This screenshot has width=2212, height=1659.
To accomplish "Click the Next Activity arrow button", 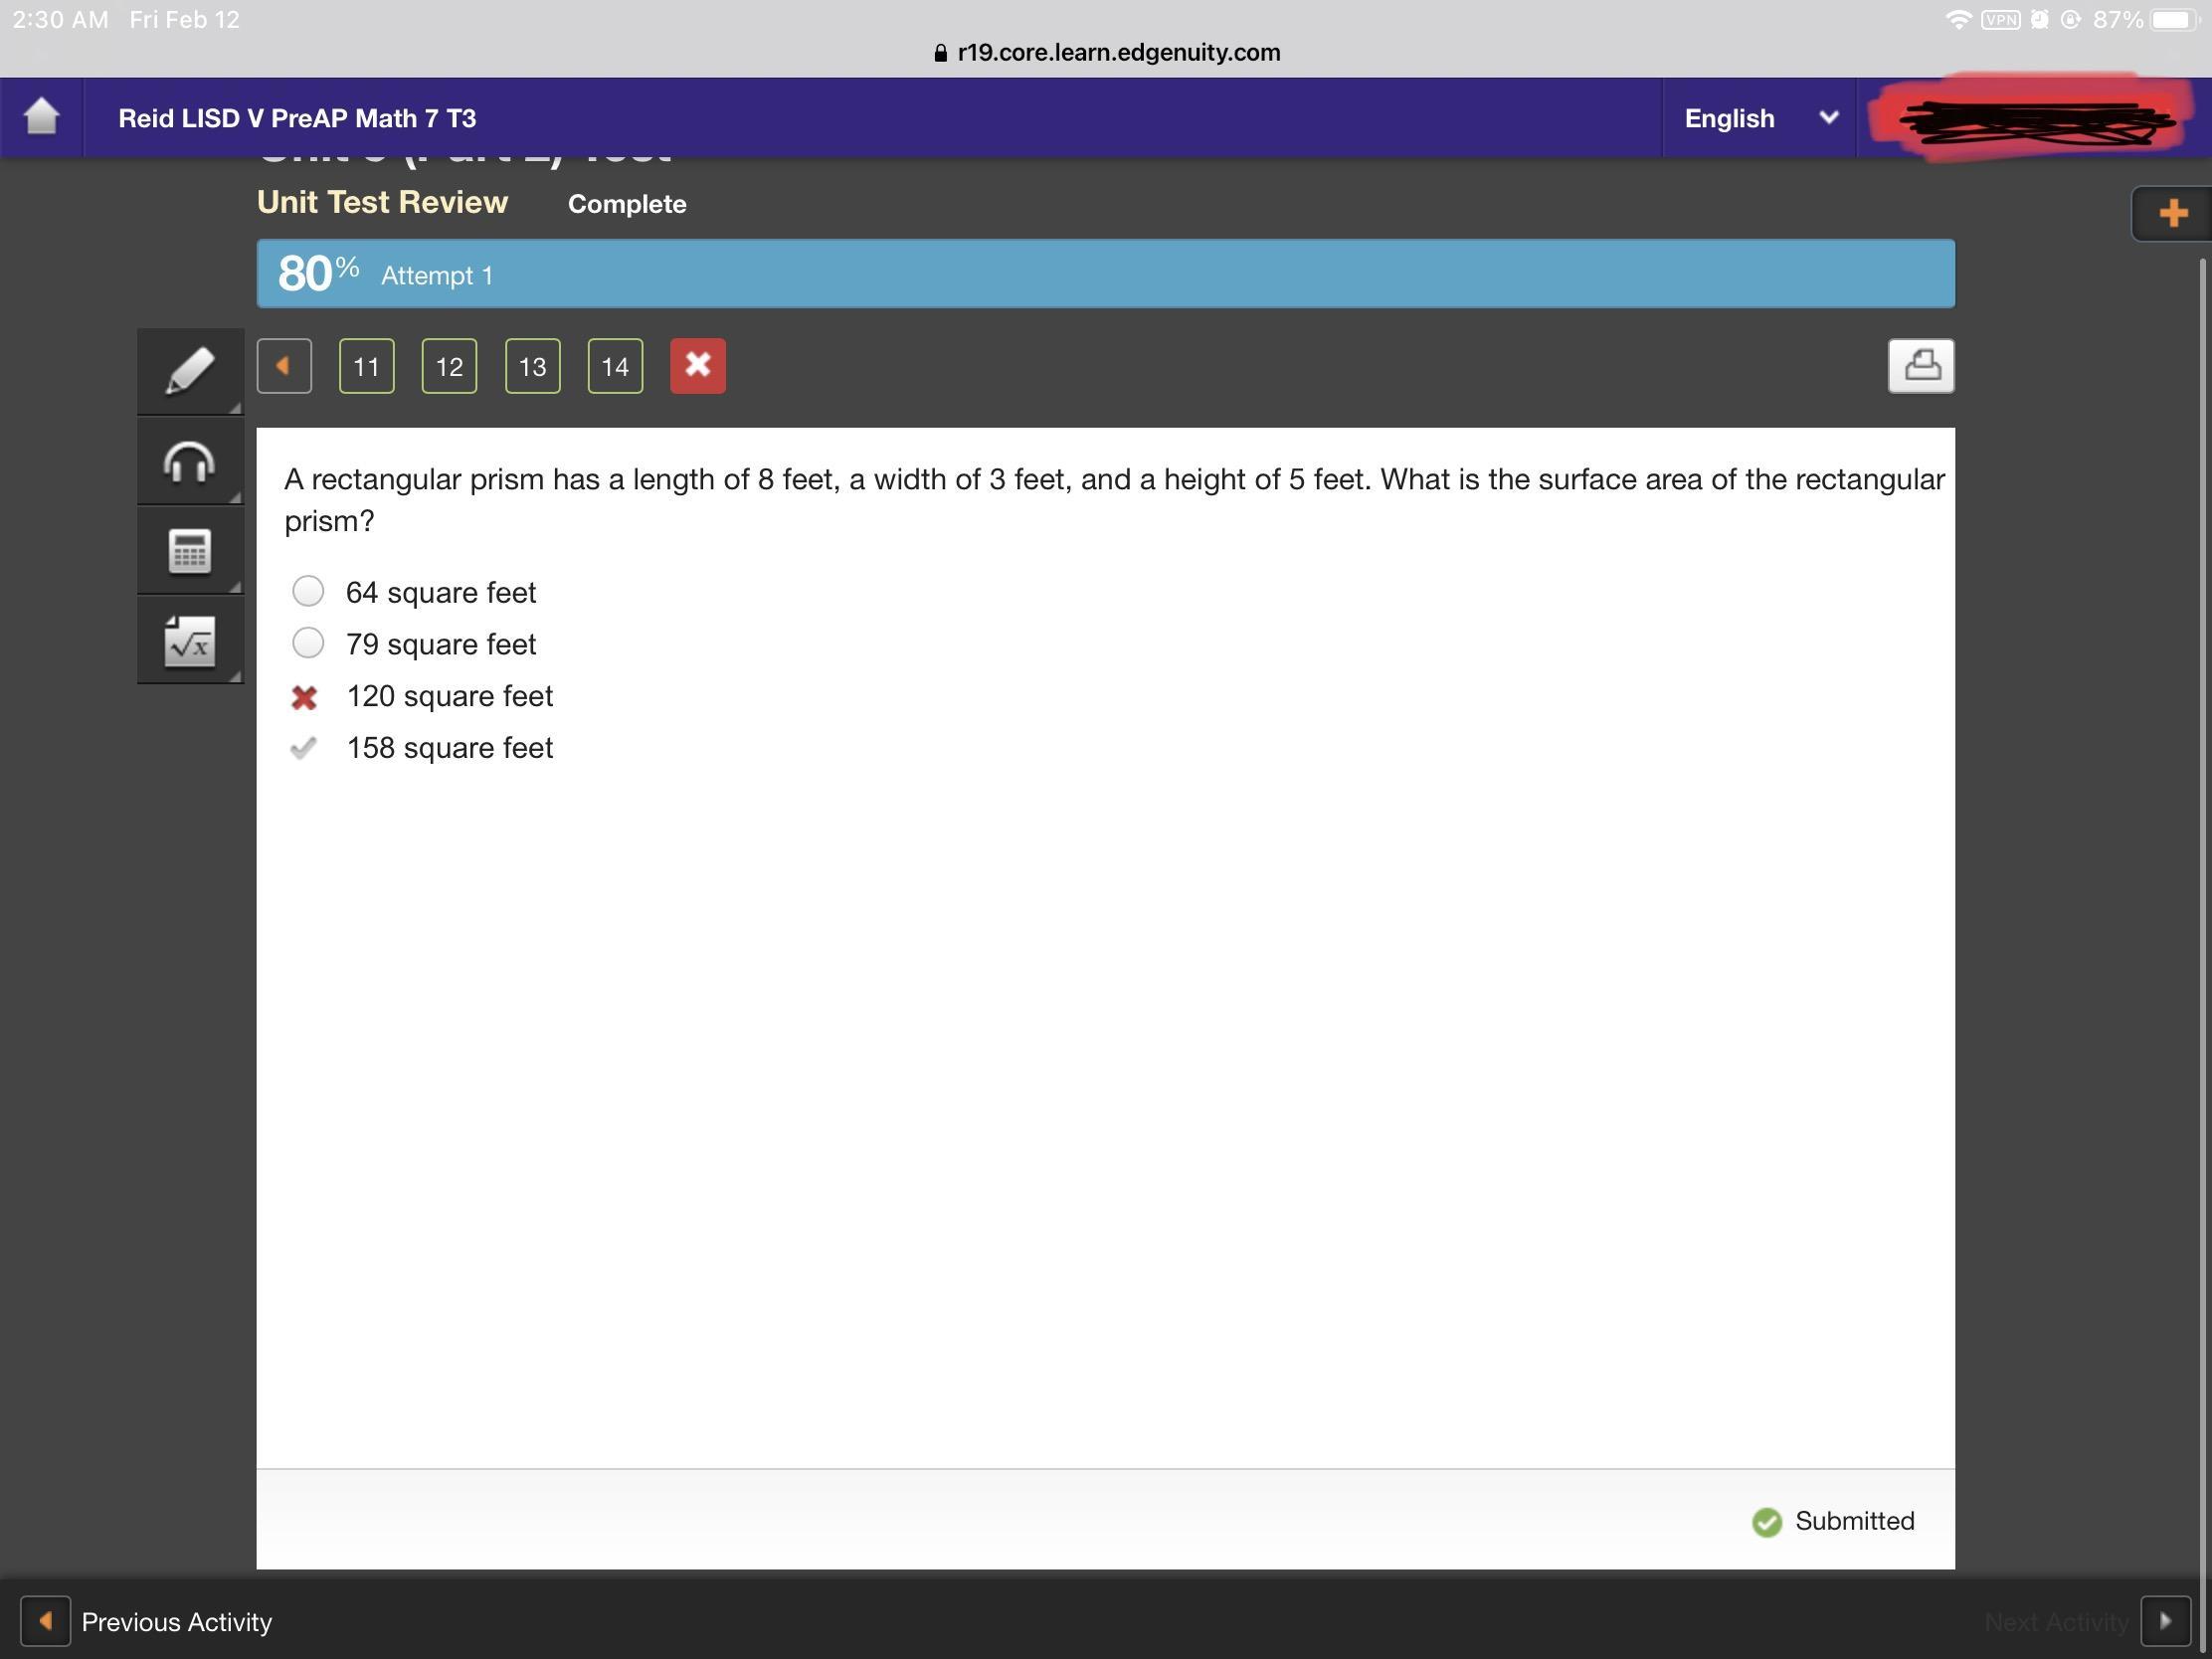I will [2165, 1621].
